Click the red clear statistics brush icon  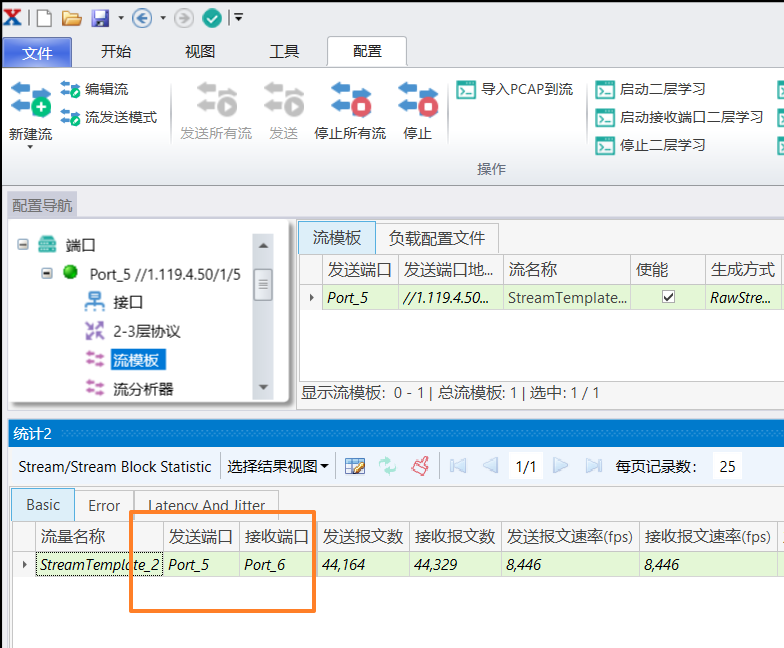(420, 466)
